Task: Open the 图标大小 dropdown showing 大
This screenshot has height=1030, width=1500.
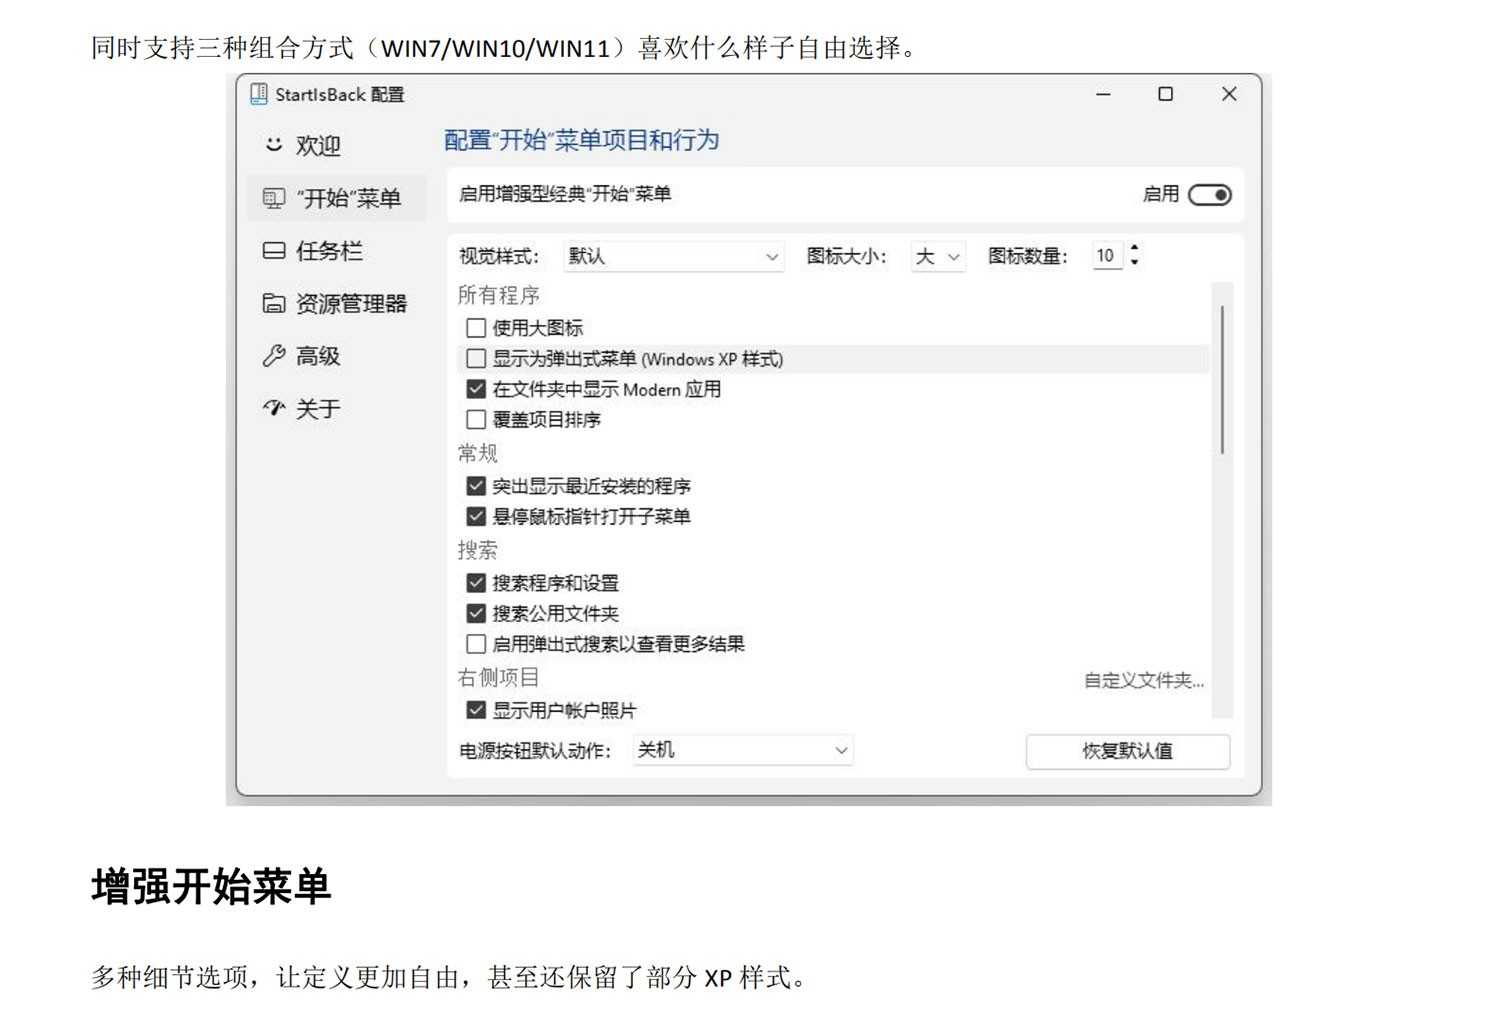Action: click(x=938, y=256)
